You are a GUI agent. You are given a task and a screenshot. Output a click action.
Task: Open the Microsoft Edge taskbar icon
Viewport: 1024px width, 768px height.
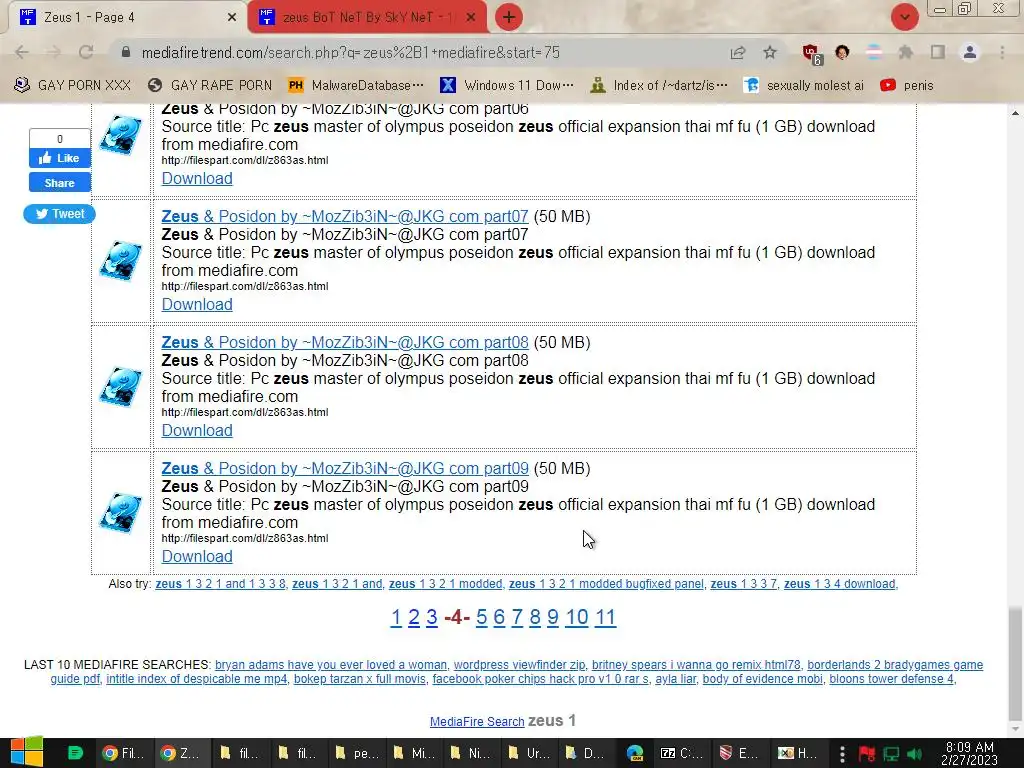(635, 753)
